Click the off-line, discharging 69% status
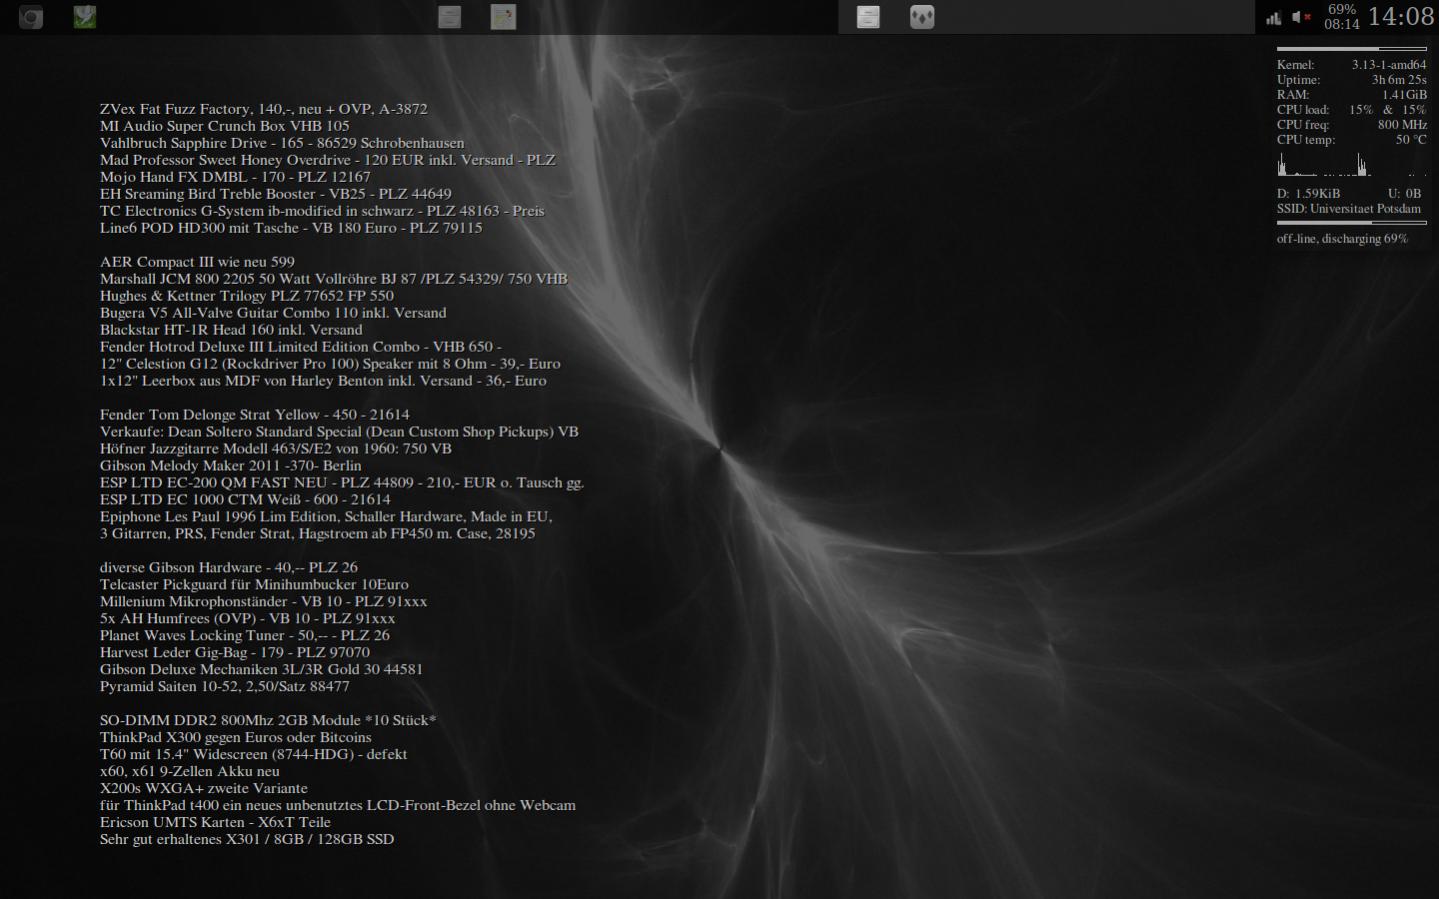Image resolution: width=1439 pixels, height=899 pixels. click(1342, 239)
